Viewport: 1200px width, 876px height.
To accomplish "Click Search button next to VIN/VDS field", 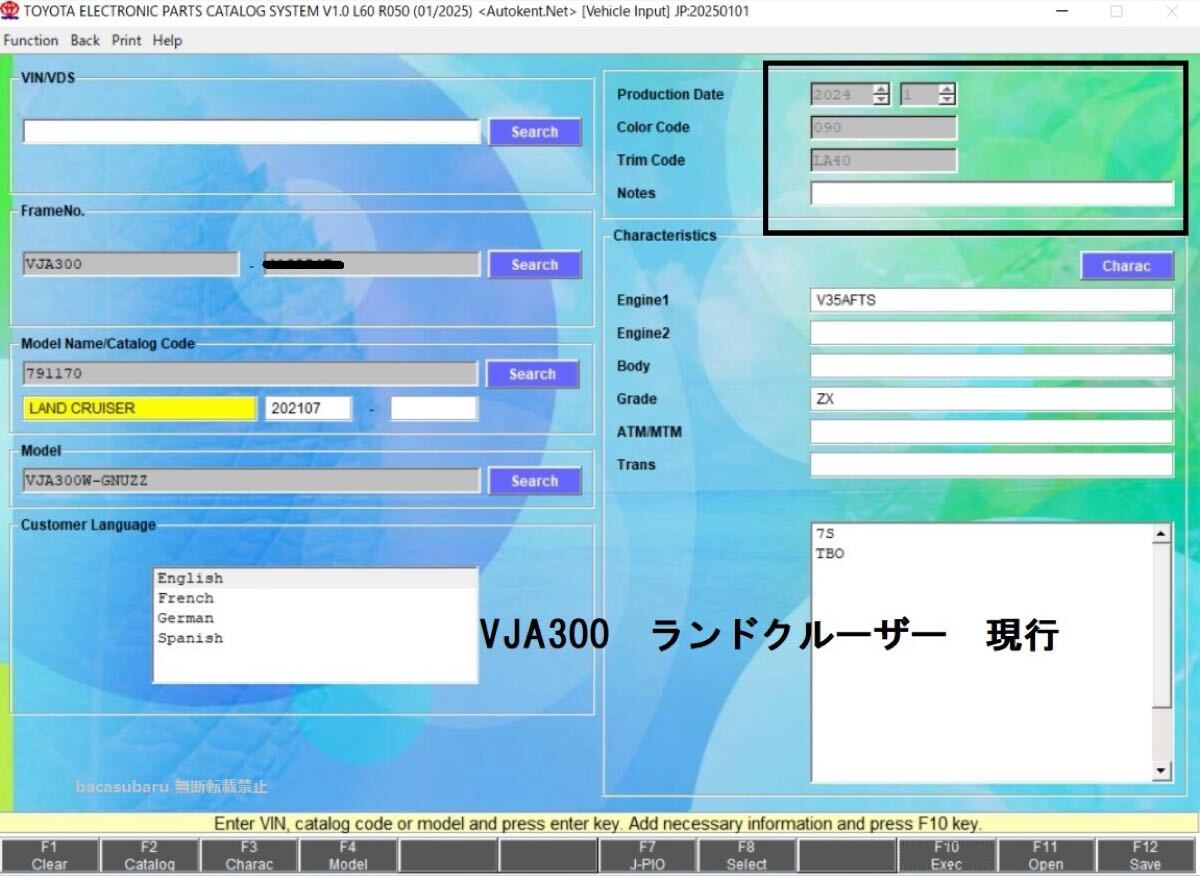I will pyautogui.click(x=534, y=132).
